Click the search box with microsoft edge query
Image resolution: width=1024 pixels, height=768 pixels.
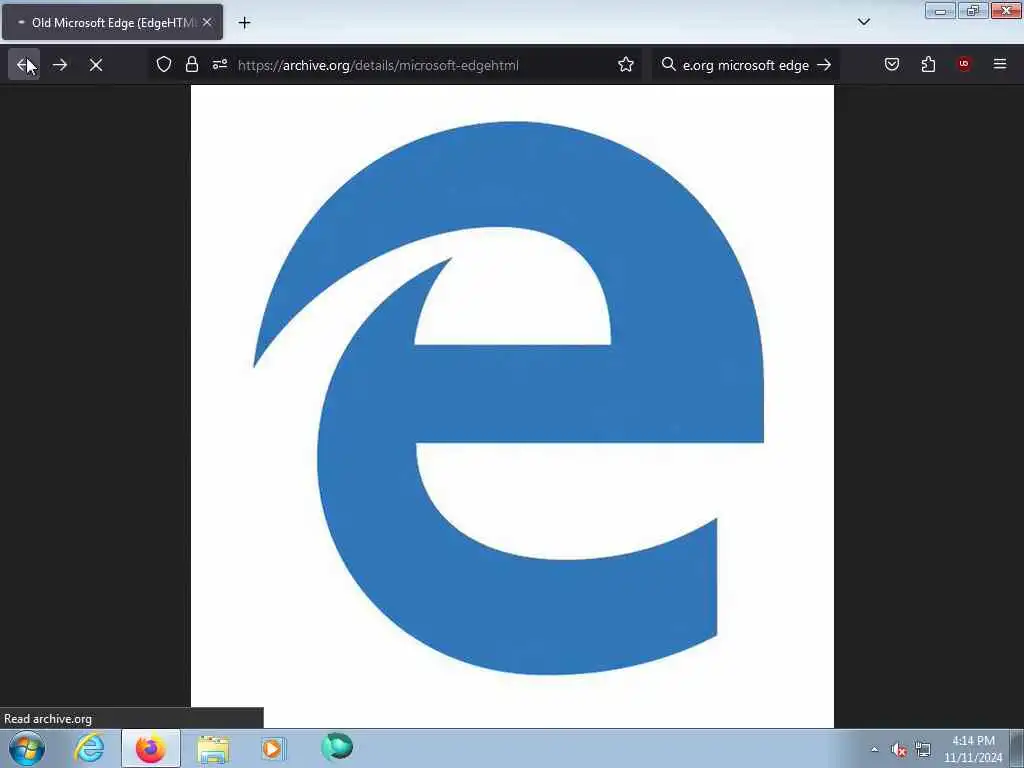(x=746, y=65)
